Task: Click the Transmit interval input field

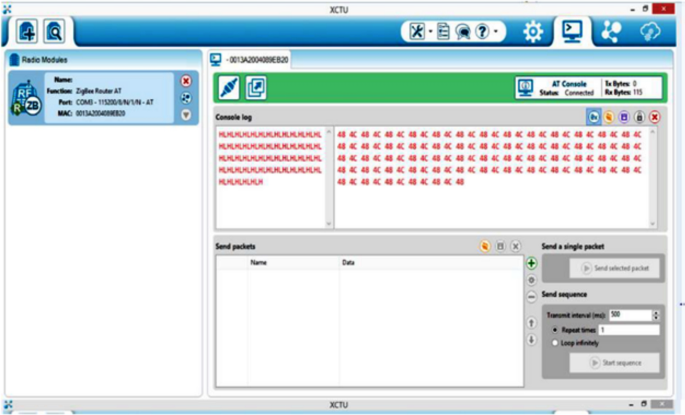Action: (630, 315)
